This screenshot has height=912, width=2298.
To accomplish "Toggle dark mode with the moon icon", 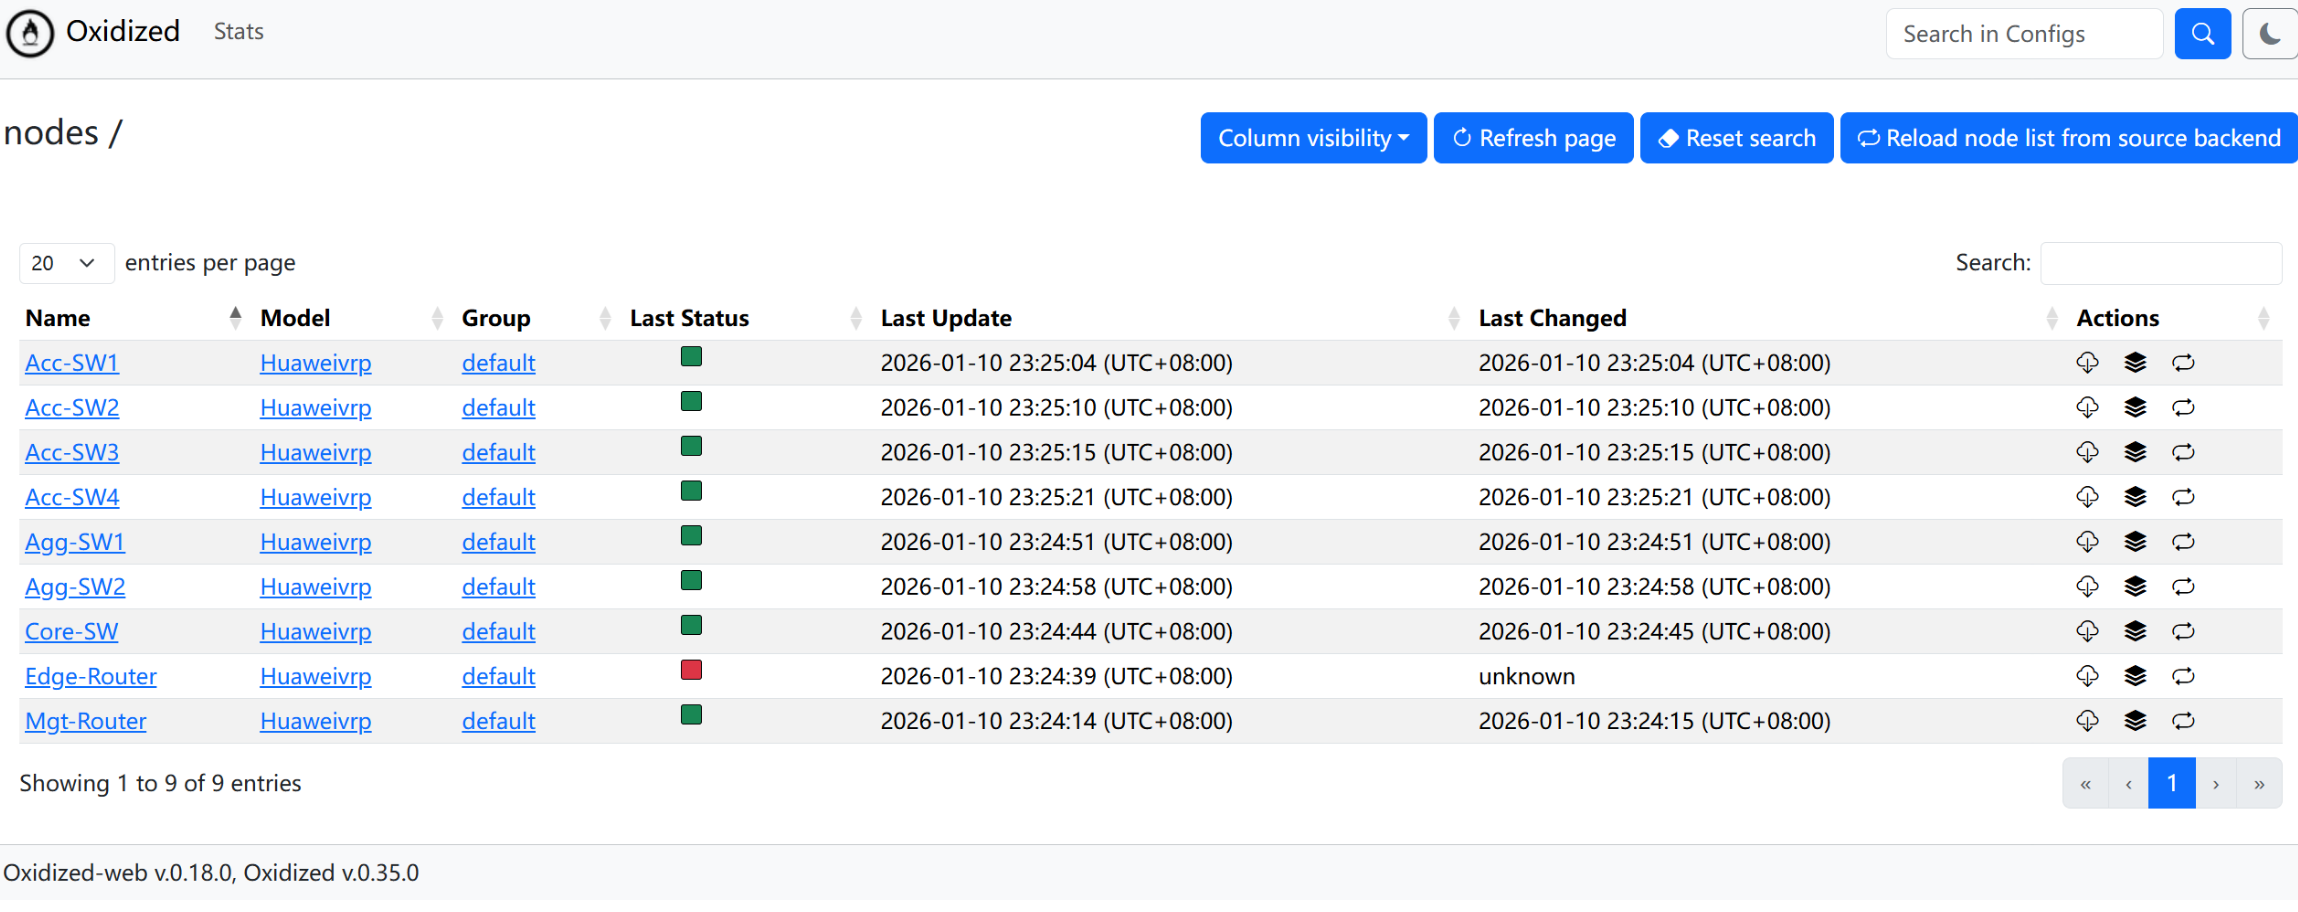I will click(x=2270, y=34).
